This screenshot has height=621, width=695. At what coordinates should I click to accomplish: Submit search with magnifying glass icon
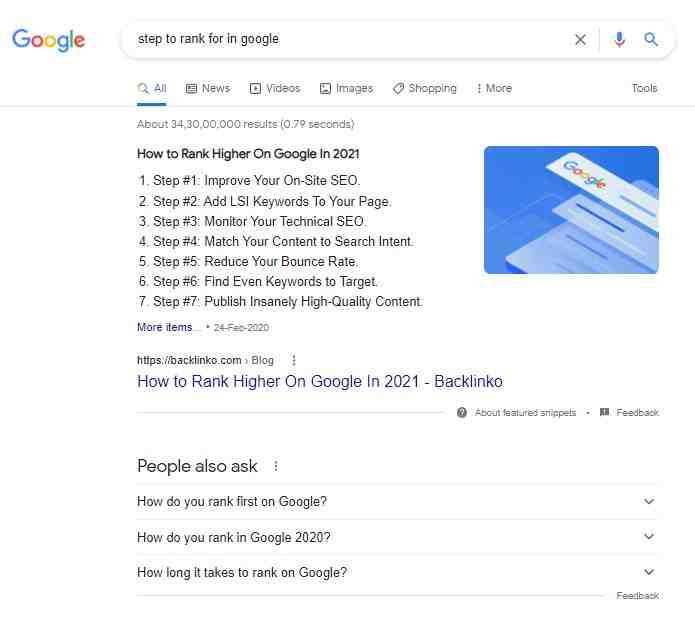click(x=650, y=39)
